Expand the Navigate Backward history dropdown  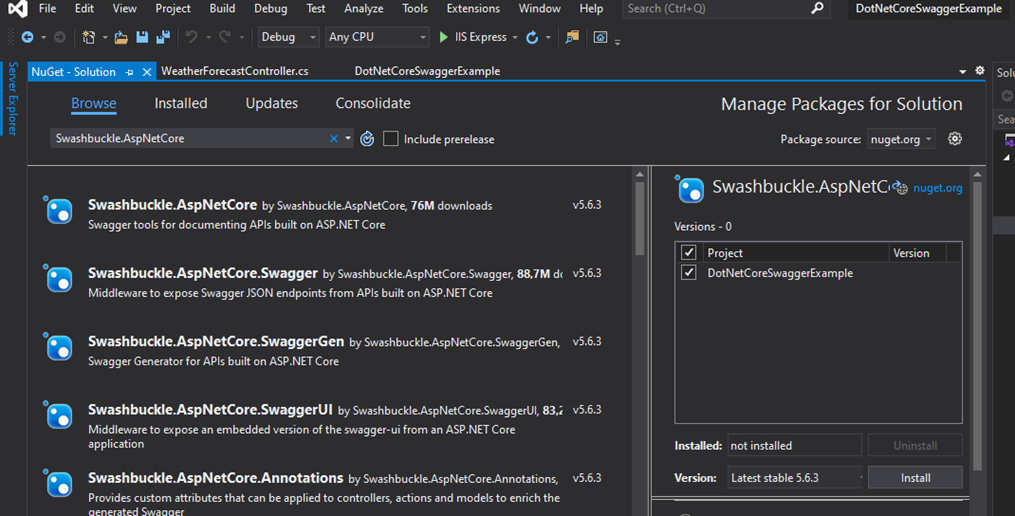43,38
